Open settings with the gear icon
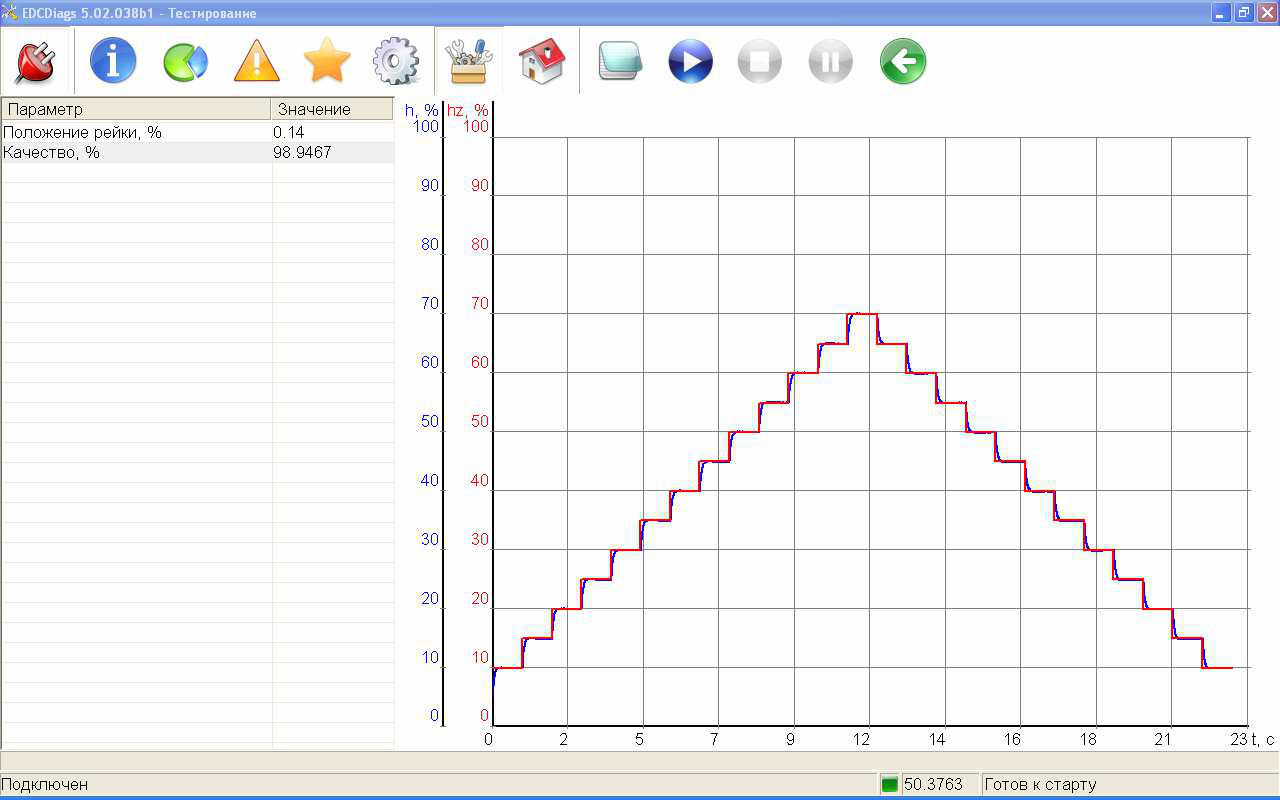 coord(397,62)
